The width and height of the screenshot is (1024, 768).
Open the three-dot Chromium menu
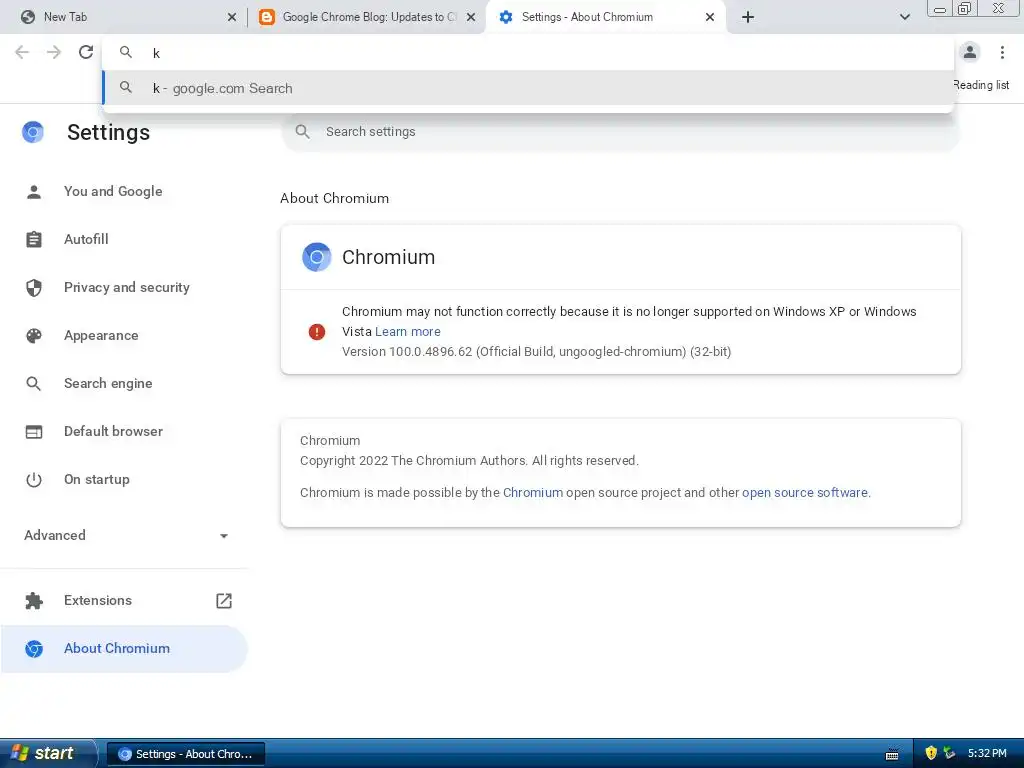pos(1002,52)
